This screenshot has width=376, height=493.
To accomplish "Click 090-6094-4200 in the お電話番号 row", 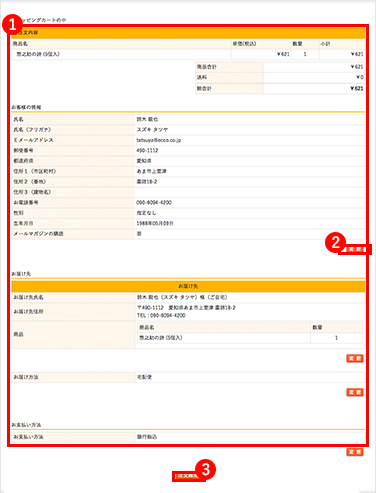I will point(154,202).
